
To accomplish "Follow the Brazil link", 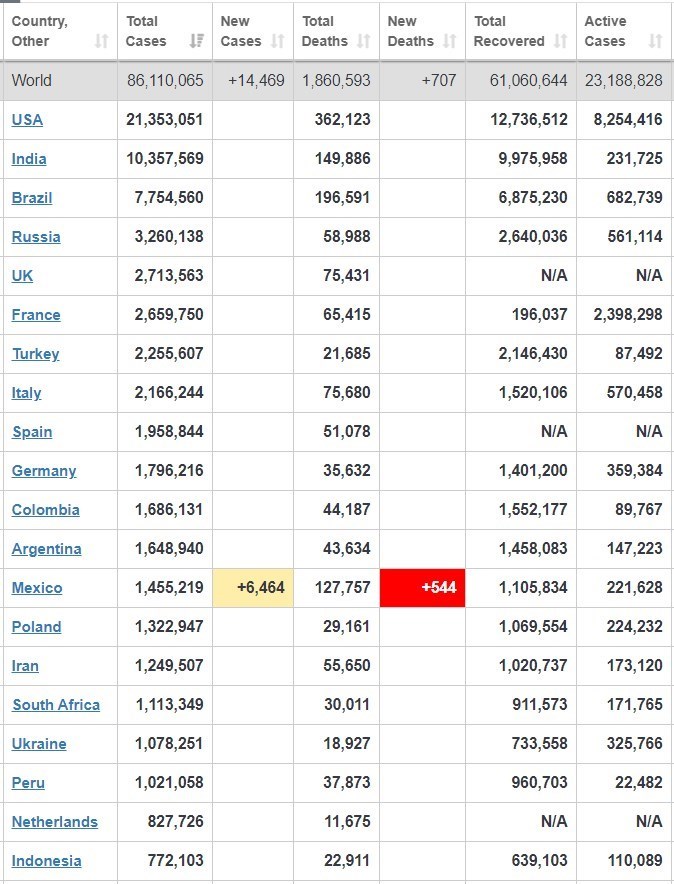I will pyautogui.click(x=32, y=198).
